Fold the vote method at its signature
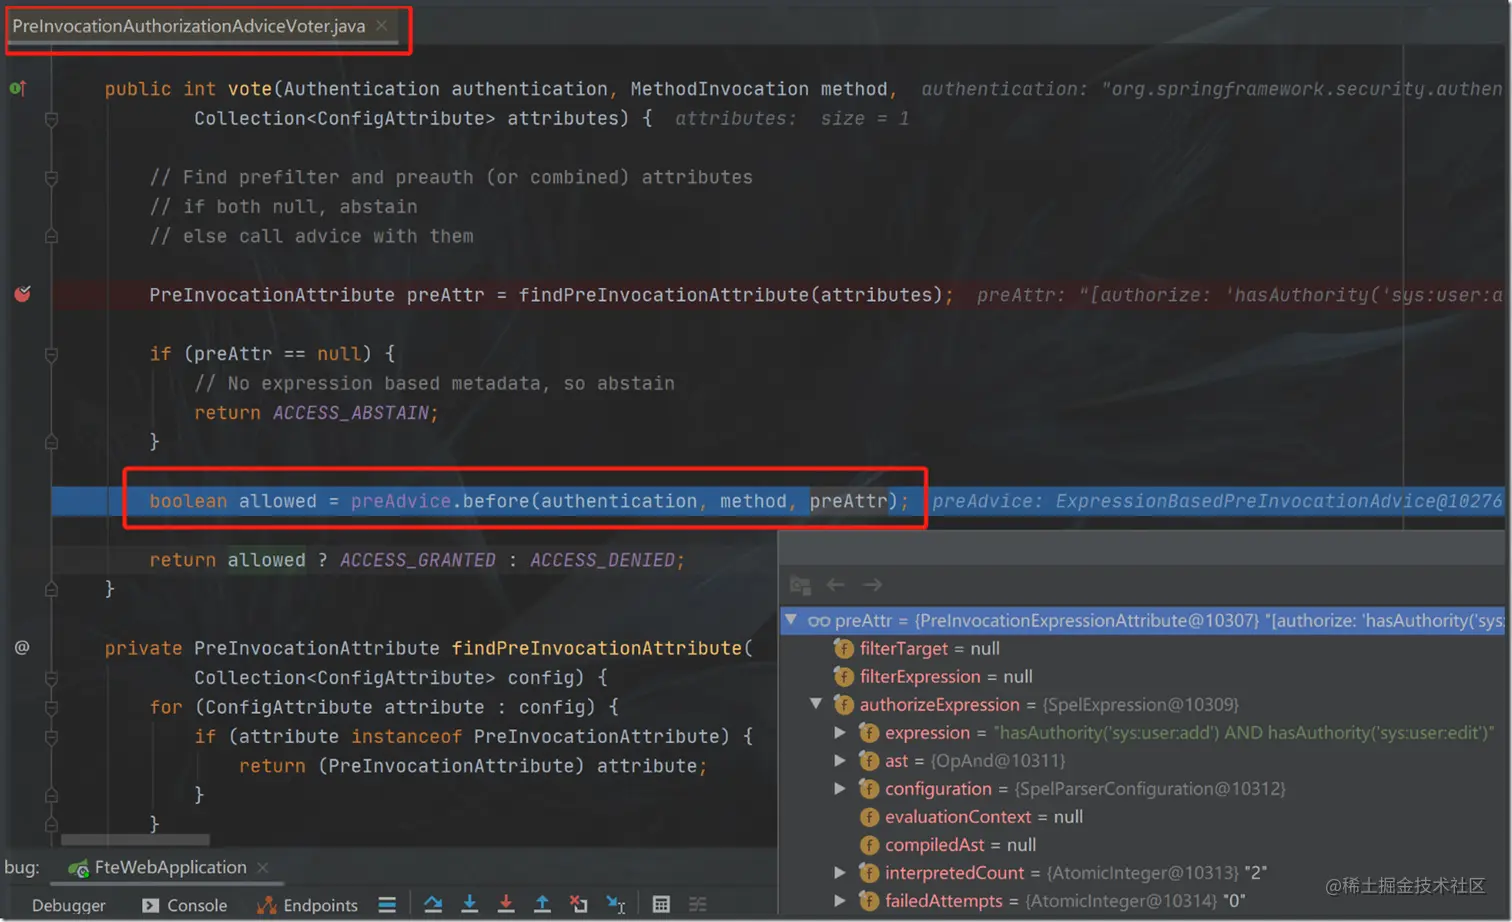The image size is (1512, 922). [x=51, y=119]
